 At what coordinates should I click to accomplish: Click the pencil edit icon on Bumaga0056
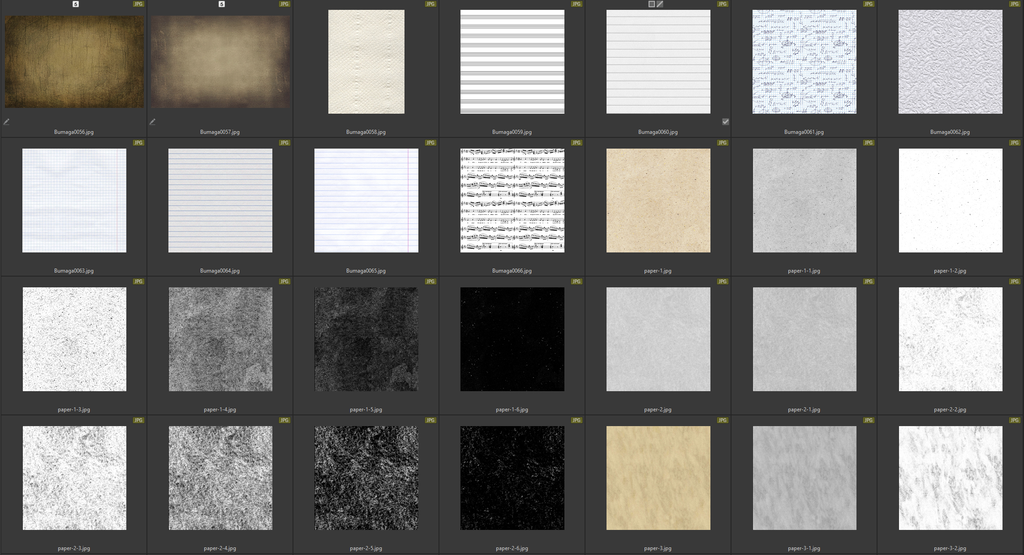click(7, 122)
